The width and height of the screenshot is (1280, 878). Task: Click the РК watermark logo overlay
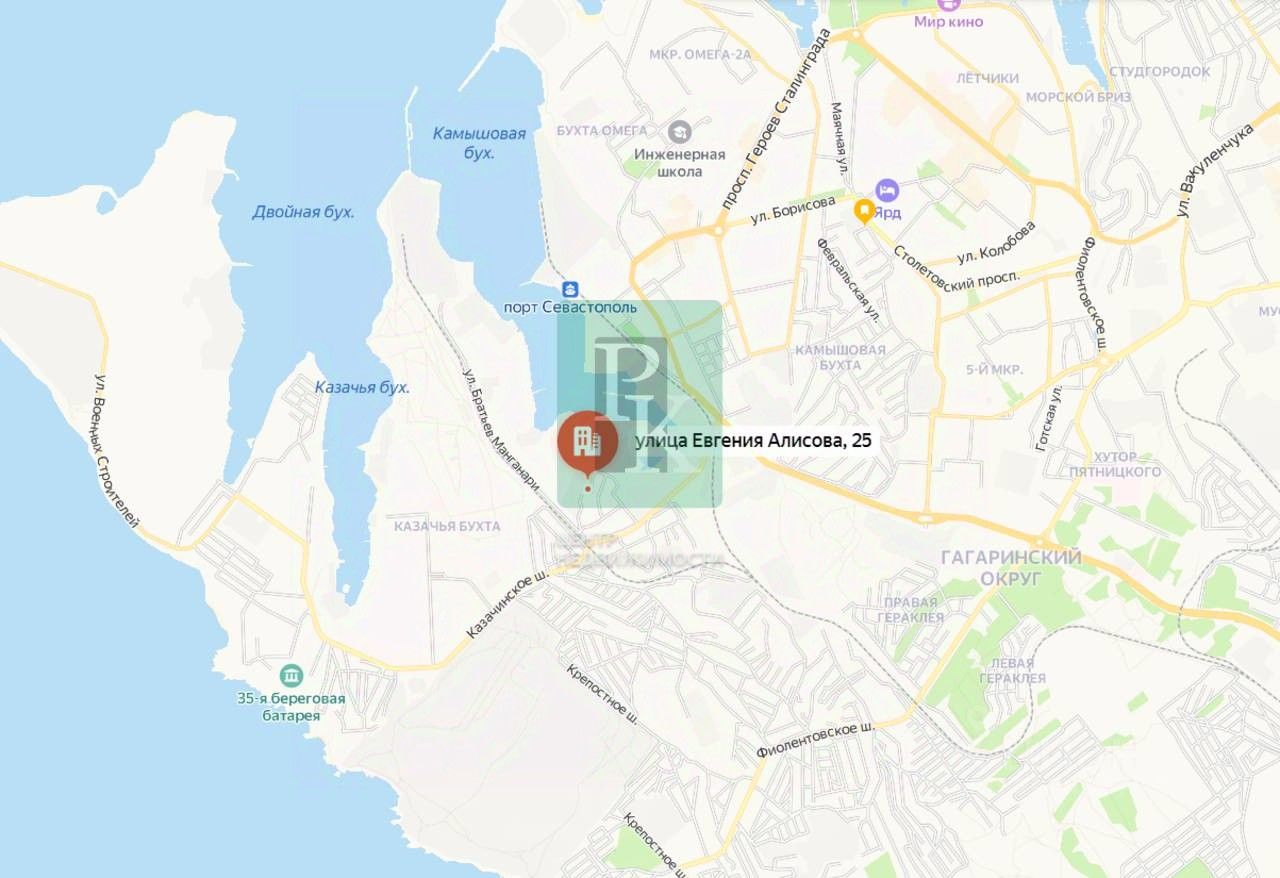point(640,404)
